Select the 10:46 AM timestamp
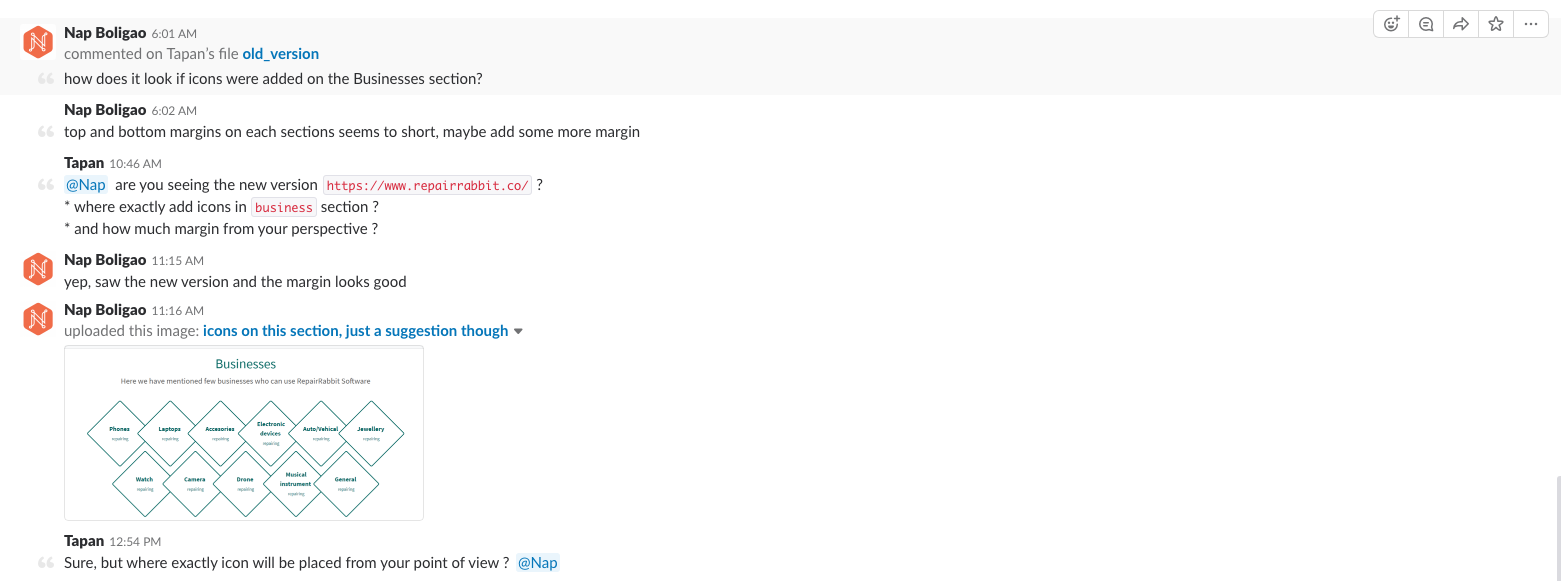 click(x=136, y=163)
